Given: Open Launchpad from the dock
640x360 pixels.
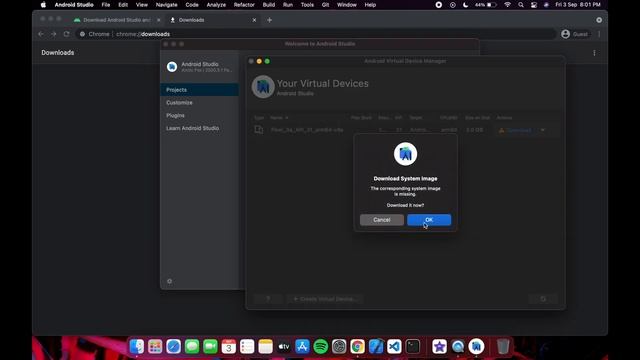Looking at the screenshot, I should [155, 347].
